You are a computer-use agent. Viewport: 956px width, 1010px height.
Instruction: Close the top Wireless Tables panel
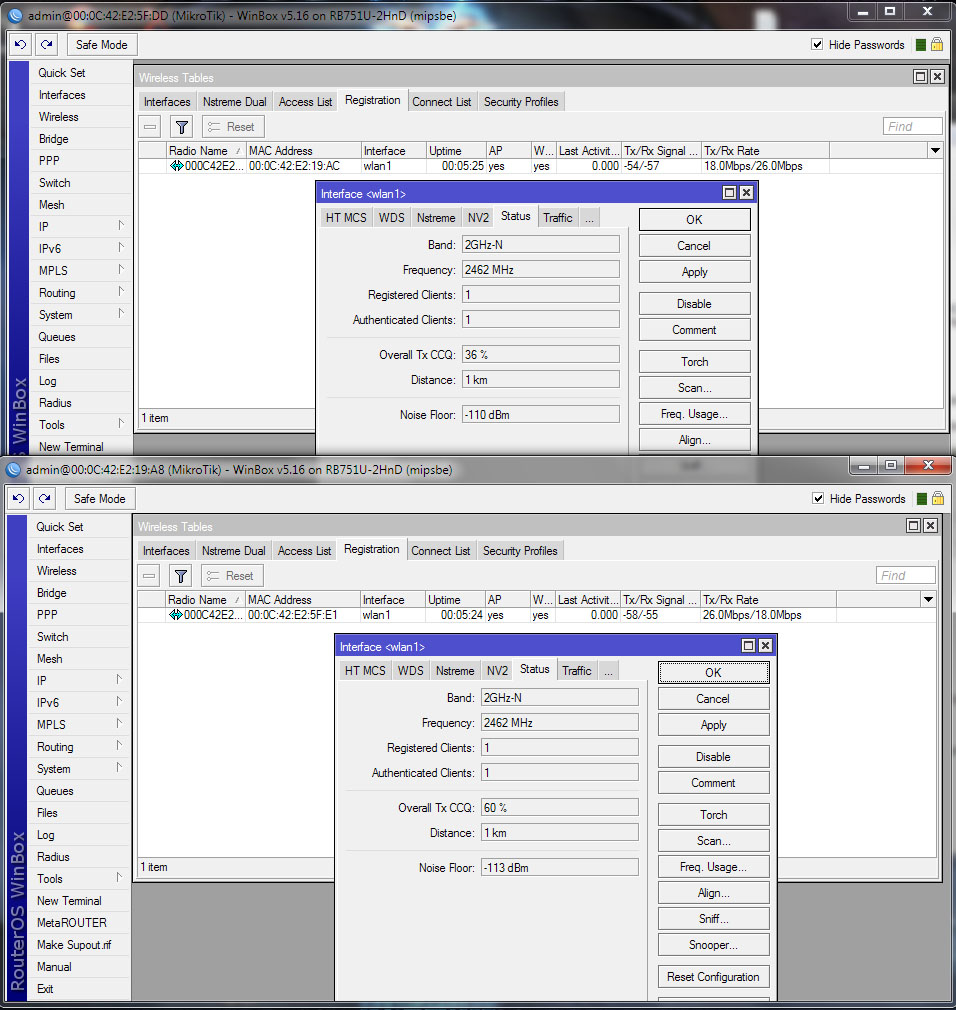pyautogui.click(x=937, y=77)
